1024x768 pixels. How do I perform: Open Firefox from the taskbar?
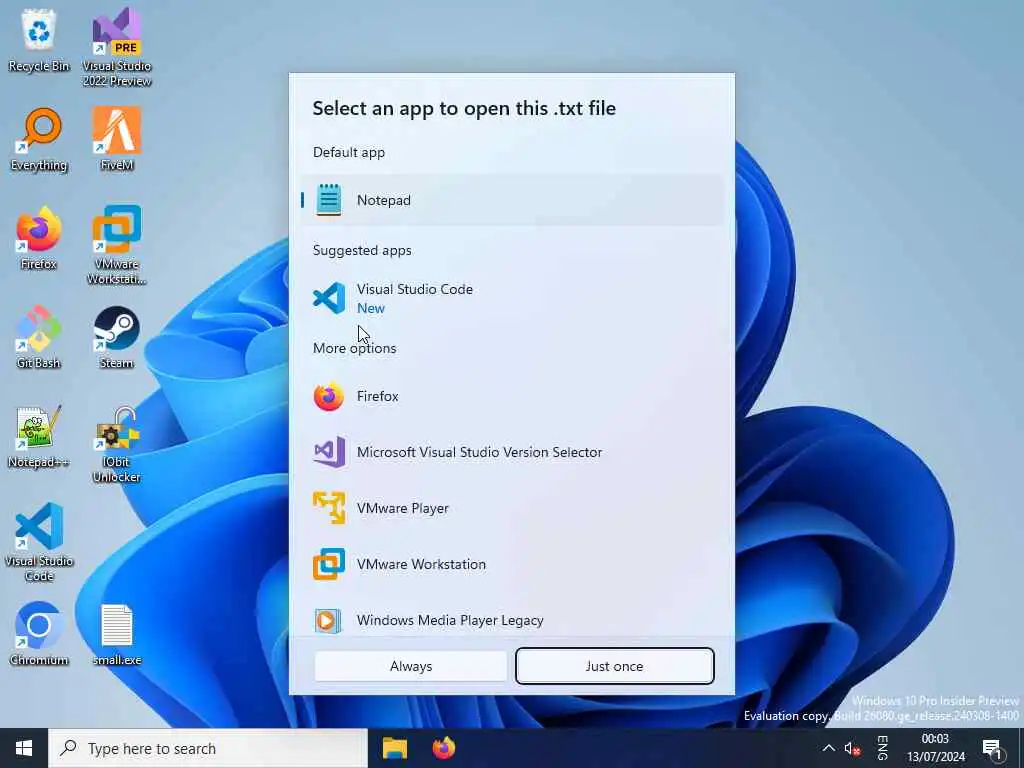click(x=443, y=748)
